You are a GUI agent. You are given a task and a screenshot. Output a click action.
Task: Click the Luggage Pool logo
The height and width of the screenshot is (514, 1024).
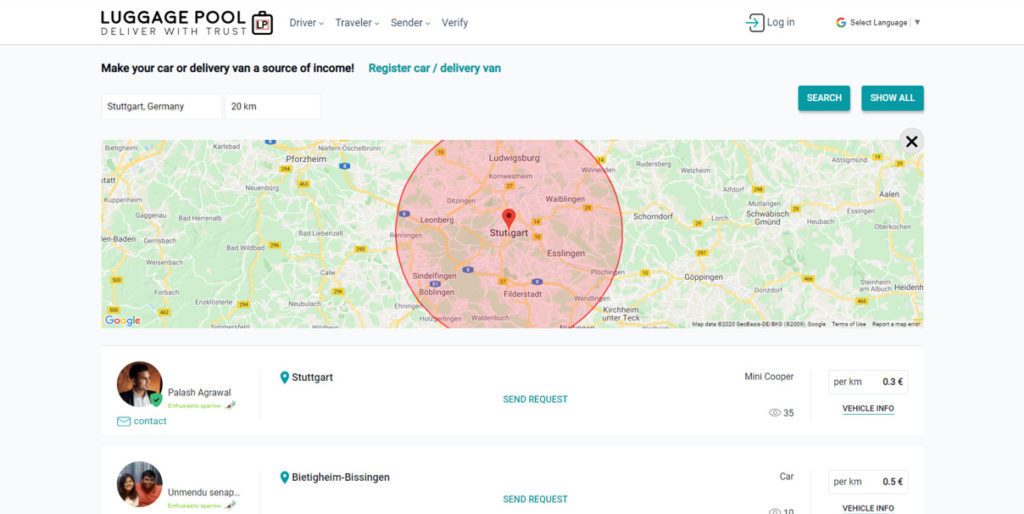[187, 22]
